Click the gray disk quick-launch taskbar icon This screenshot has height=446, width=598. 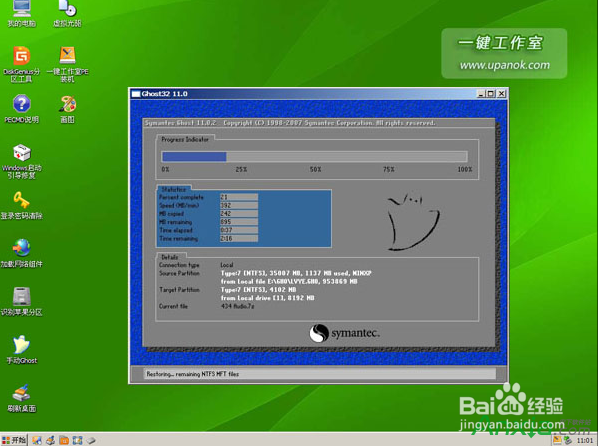[x=91, y=440]
